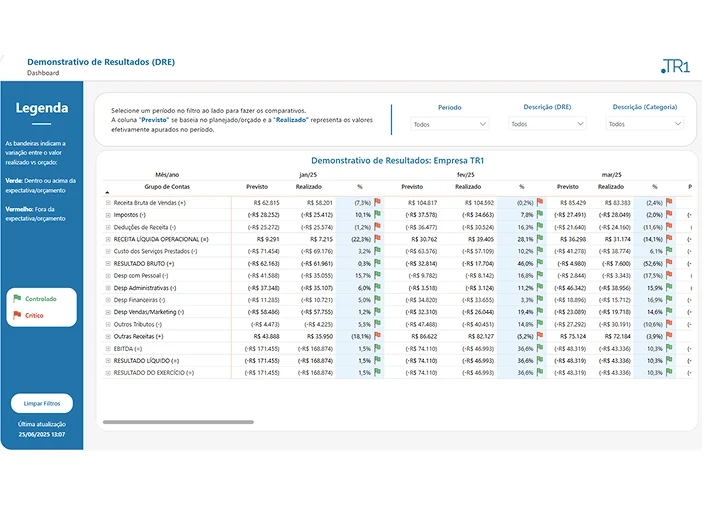Expand the EBITDA row
Viewport: 706px width, 506px height.
pos(108,348)
